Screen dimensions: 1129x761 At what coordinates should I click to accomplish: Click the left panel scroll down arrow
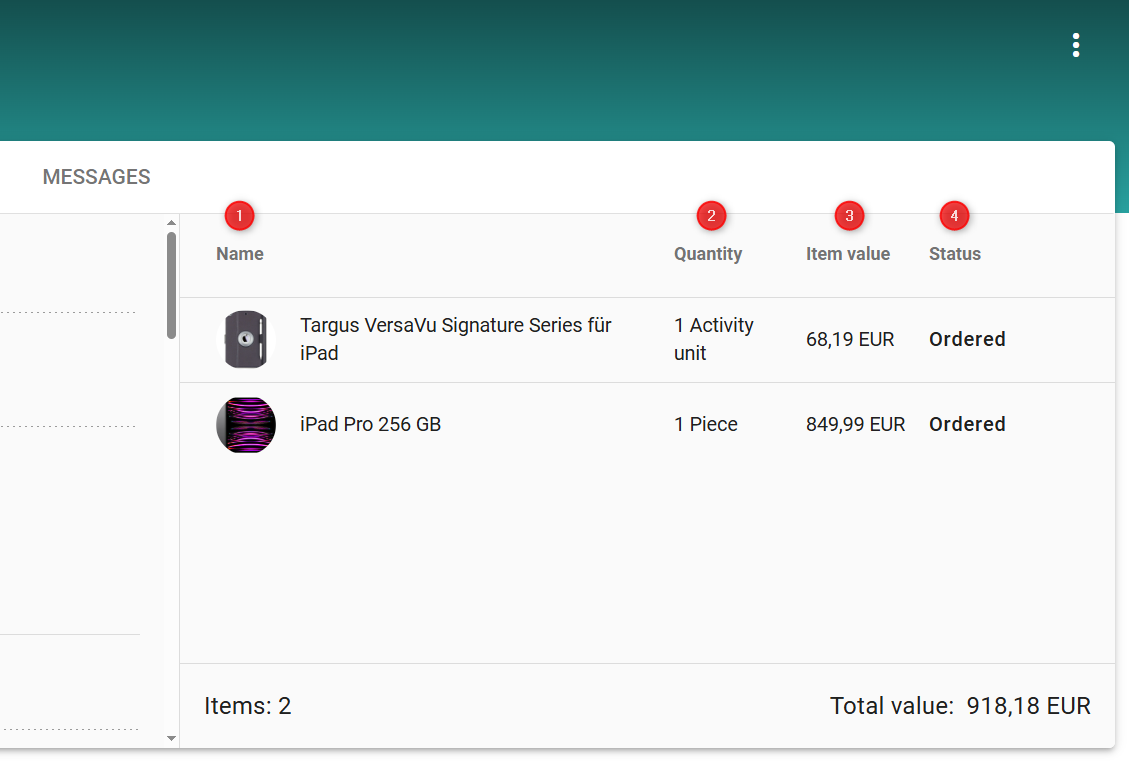click(x=171, y=738)
